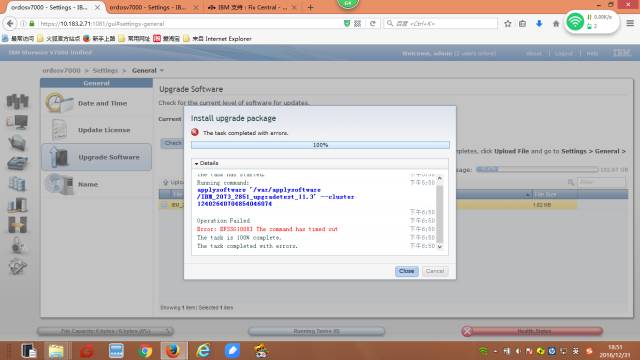Click the browser reload button
Viewport: 640px width, 360px height.
pos(373,24)
